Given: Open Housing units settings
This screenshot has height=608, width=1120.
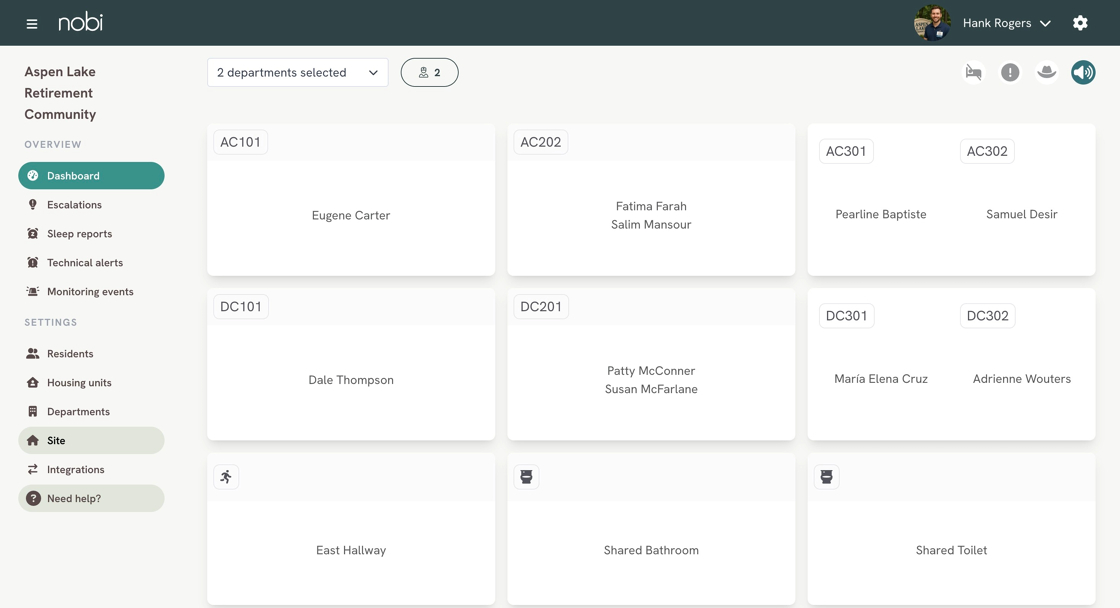Looking at the screenshot, I should (x=91, y=382).
